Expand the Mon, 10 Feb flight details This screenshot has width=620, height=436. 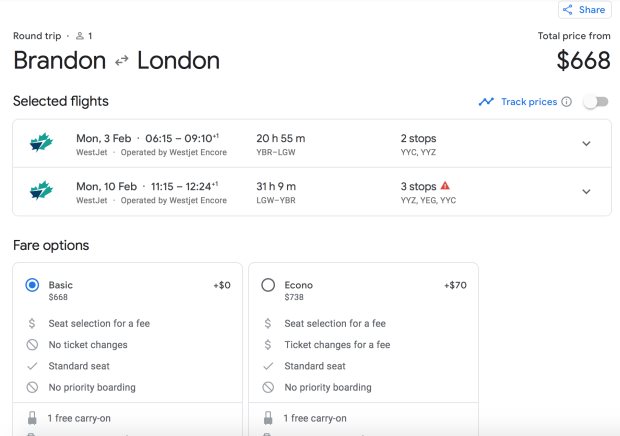[x=586, y=192]
